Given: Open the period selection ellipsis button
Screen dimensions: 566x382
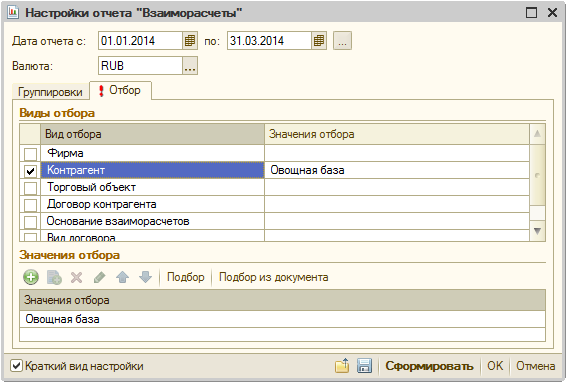Looking at the screenshot, I should 342,41.
